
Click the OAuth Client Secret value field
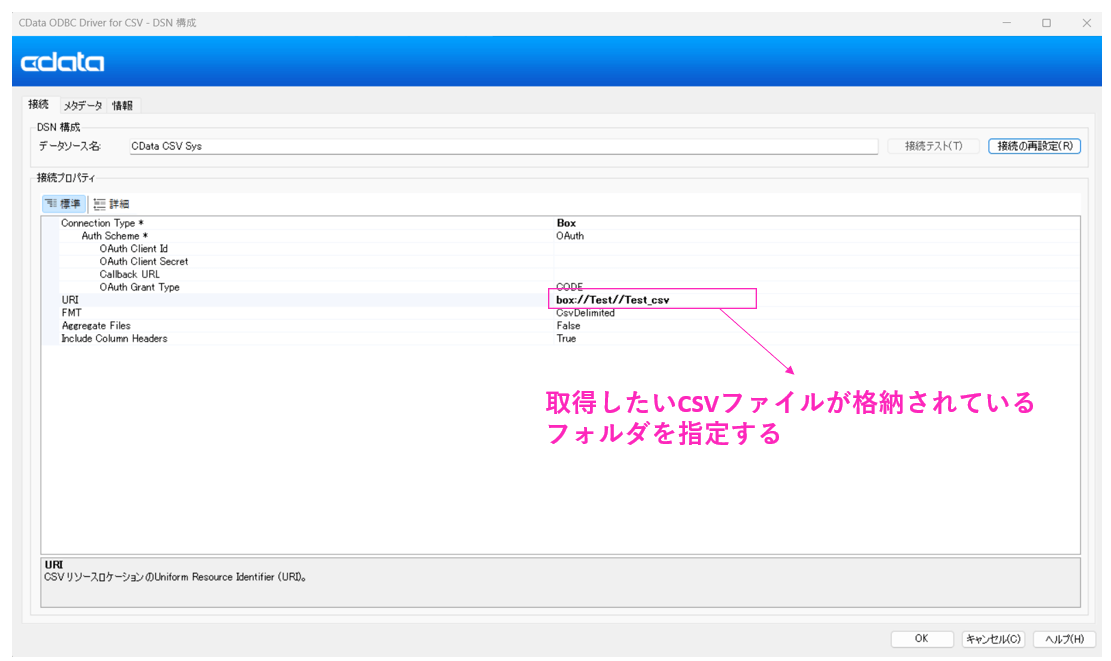817,261
